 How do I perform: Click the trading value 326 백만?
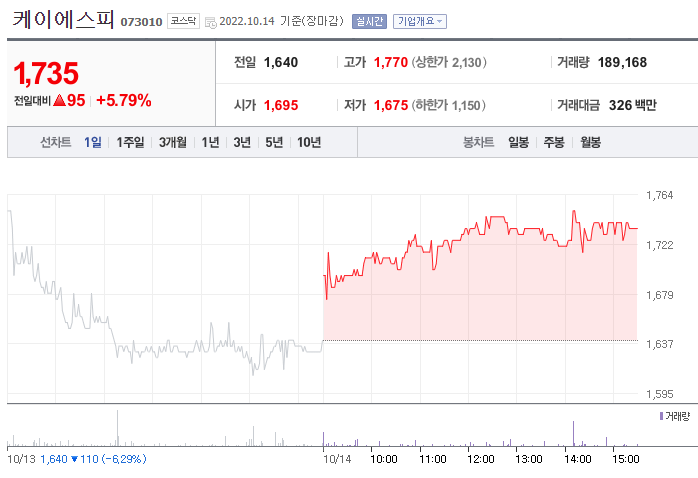(x=633, y=105)
